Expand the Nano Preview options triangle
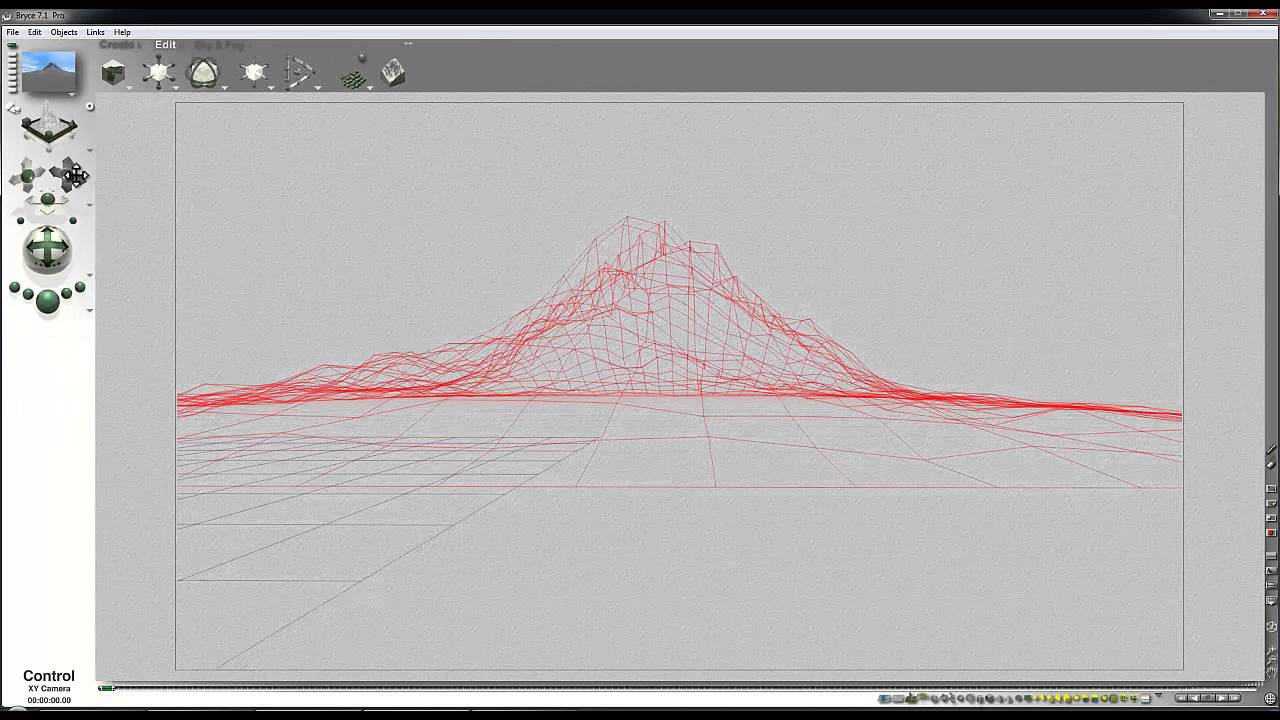The image size is (1280, 720). (x=72, y=94)
